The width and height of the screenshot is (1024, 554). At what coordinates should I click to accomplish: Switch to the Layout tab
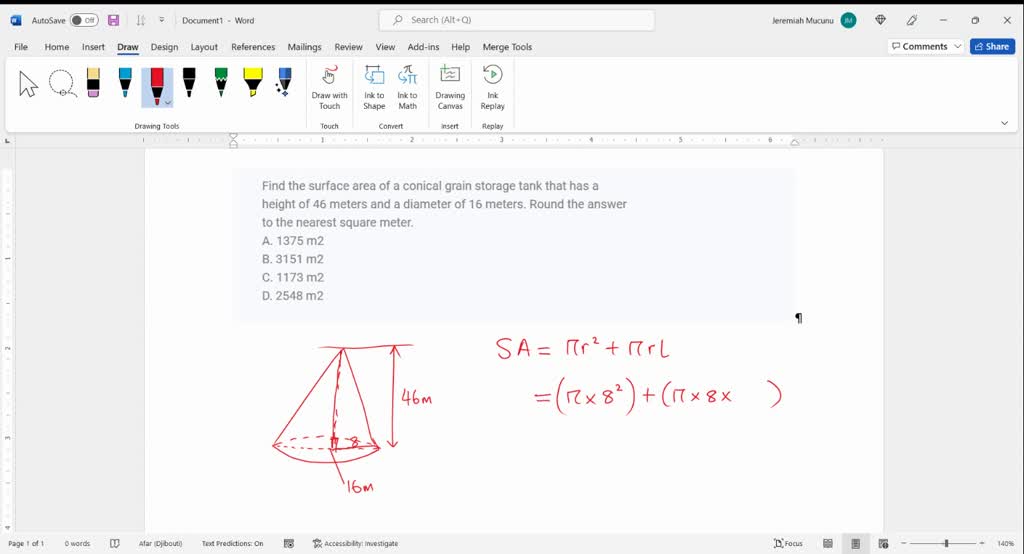[x=204, y=47]
